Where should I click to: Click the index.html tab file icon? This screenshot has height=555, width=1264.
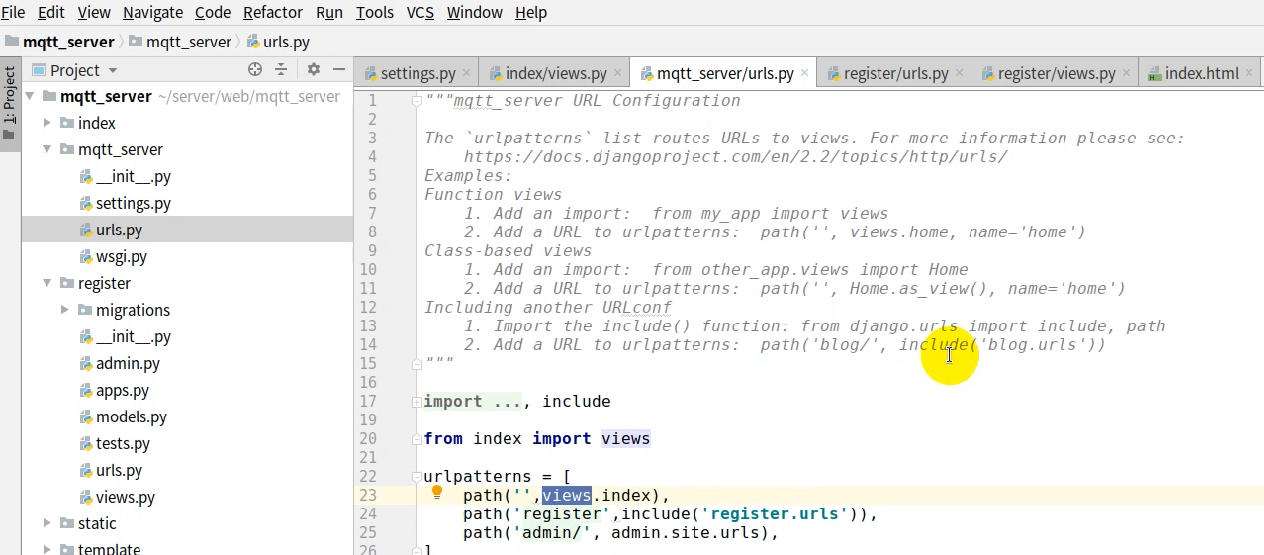click(1154, 74)
